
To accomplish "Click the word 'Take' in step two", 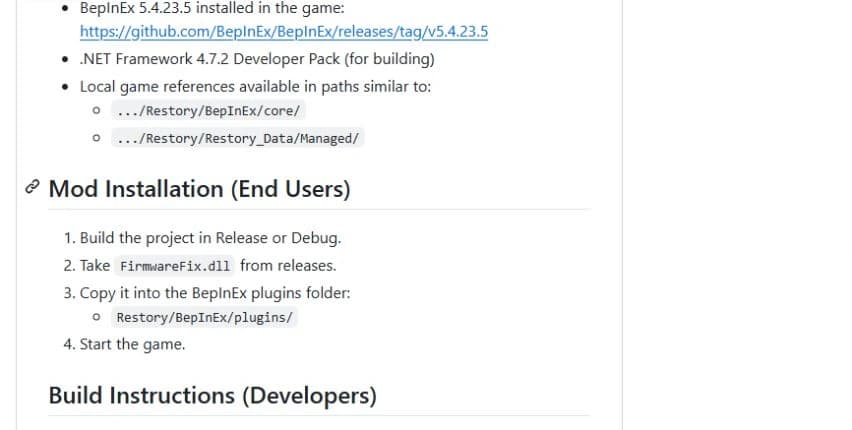I will (95, 265).
